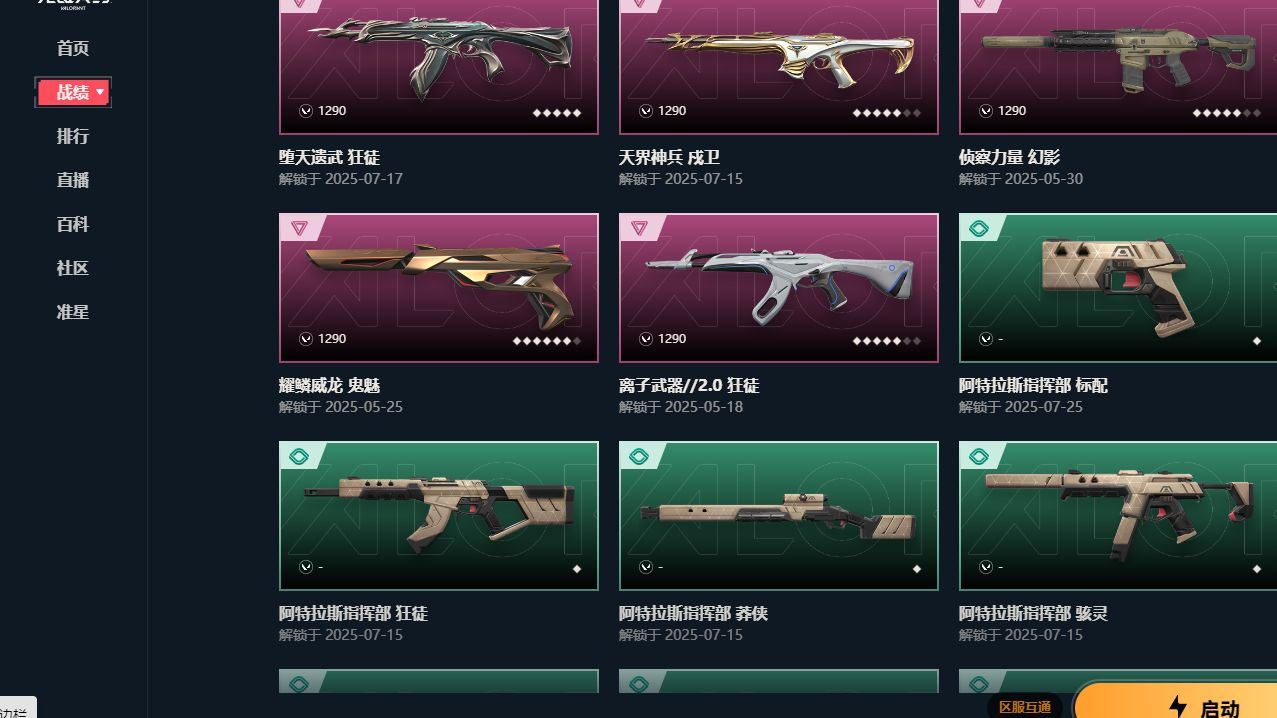
Task: Click the 区服互通 label button
Action: click(x=1025, y=707)
